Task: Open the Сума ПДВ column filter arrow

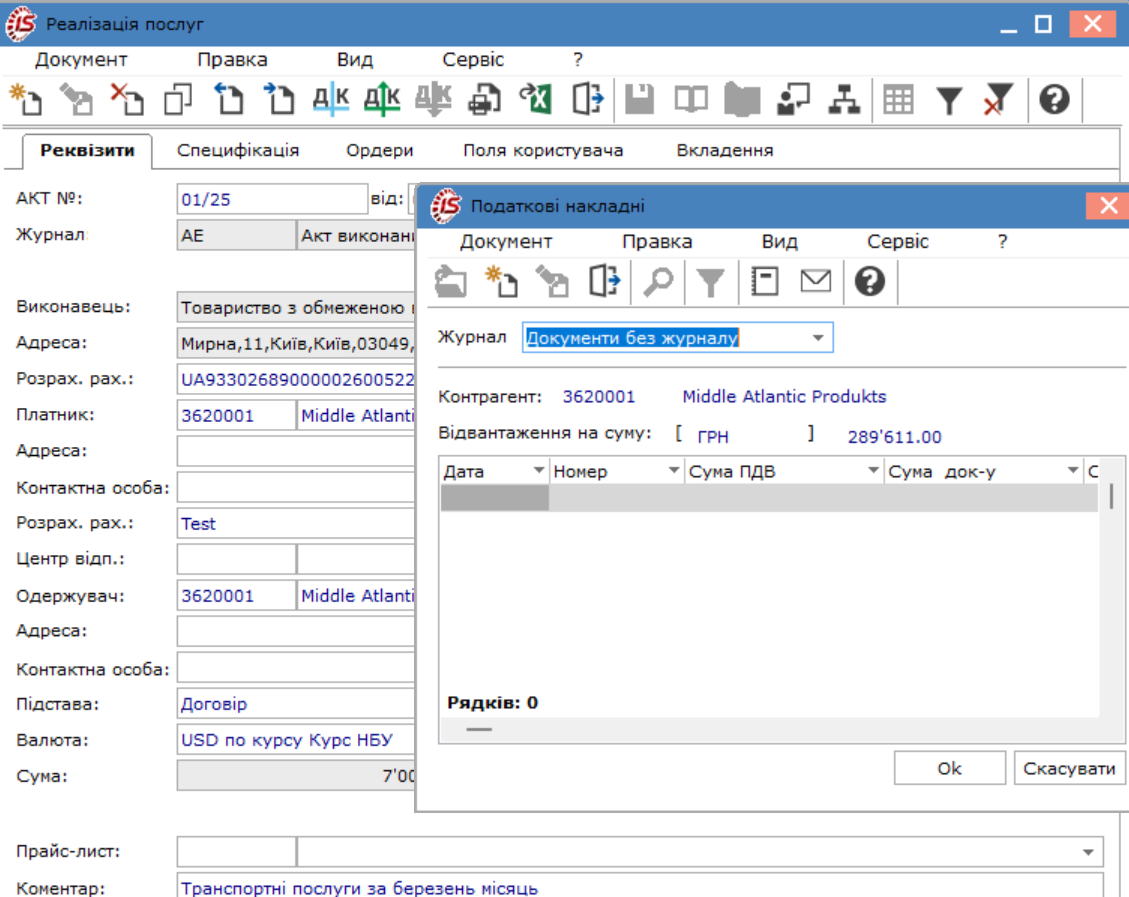Action: (x=873, y=471)
